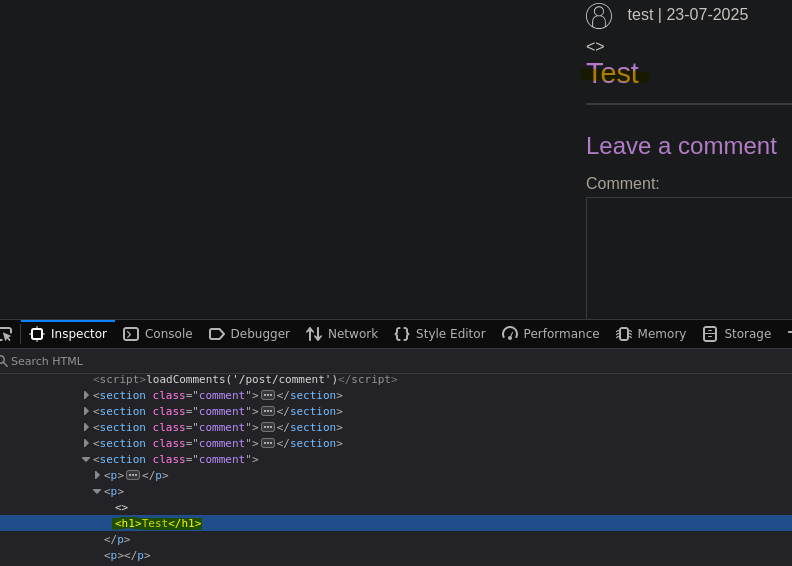Click the Memory chip icon

[x=624, y=334]
